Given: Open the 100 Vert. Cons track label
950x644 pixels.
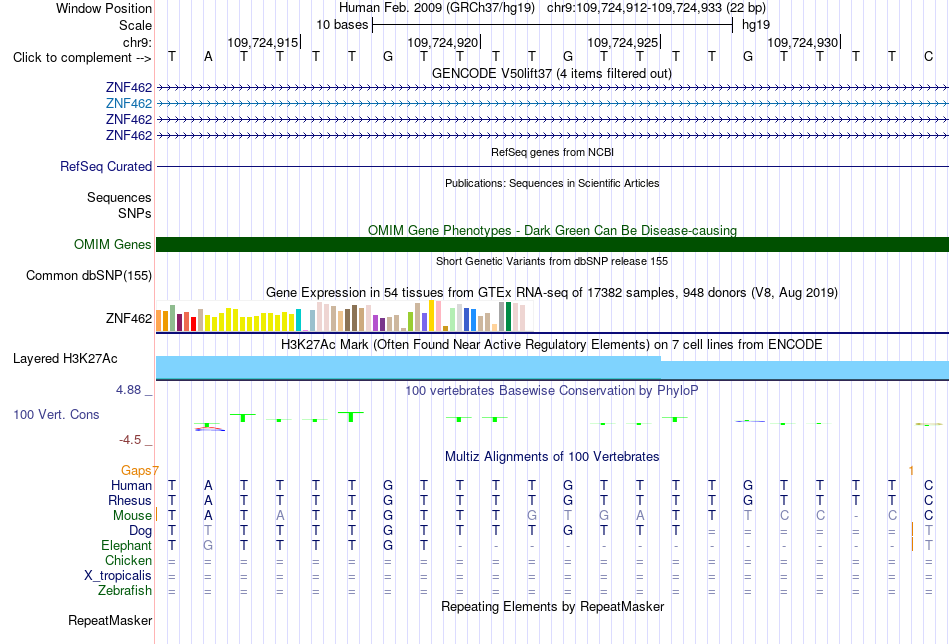Looking at the screenshot, I should (x=56, y=414).
